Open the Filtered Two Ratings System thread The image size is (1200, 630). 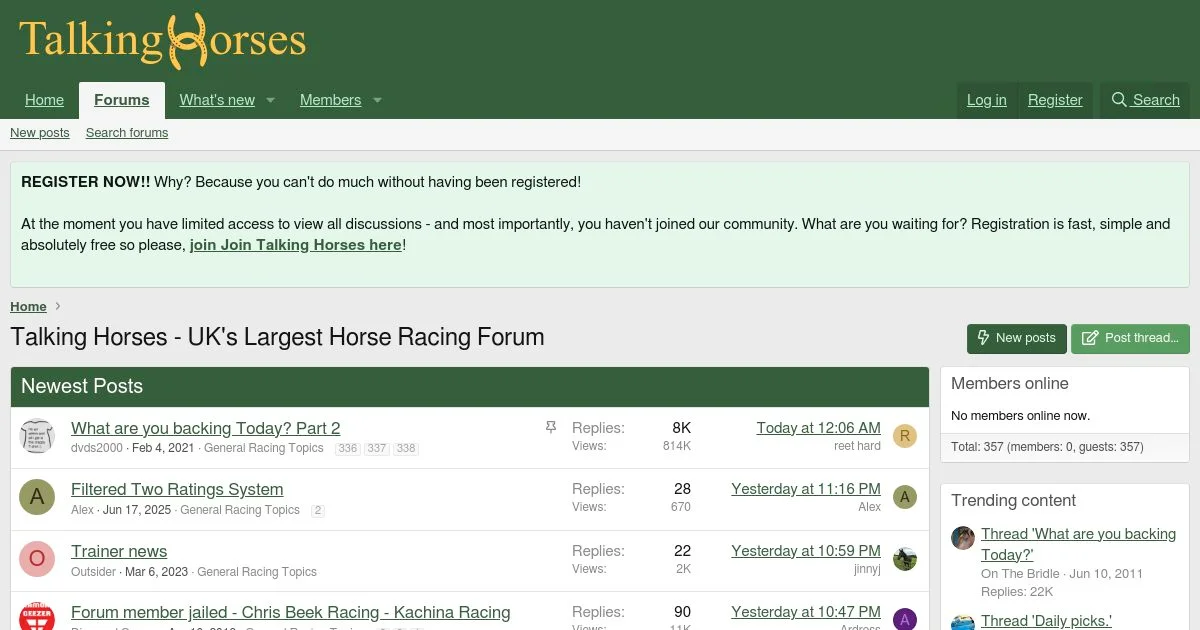pos(177,489)
